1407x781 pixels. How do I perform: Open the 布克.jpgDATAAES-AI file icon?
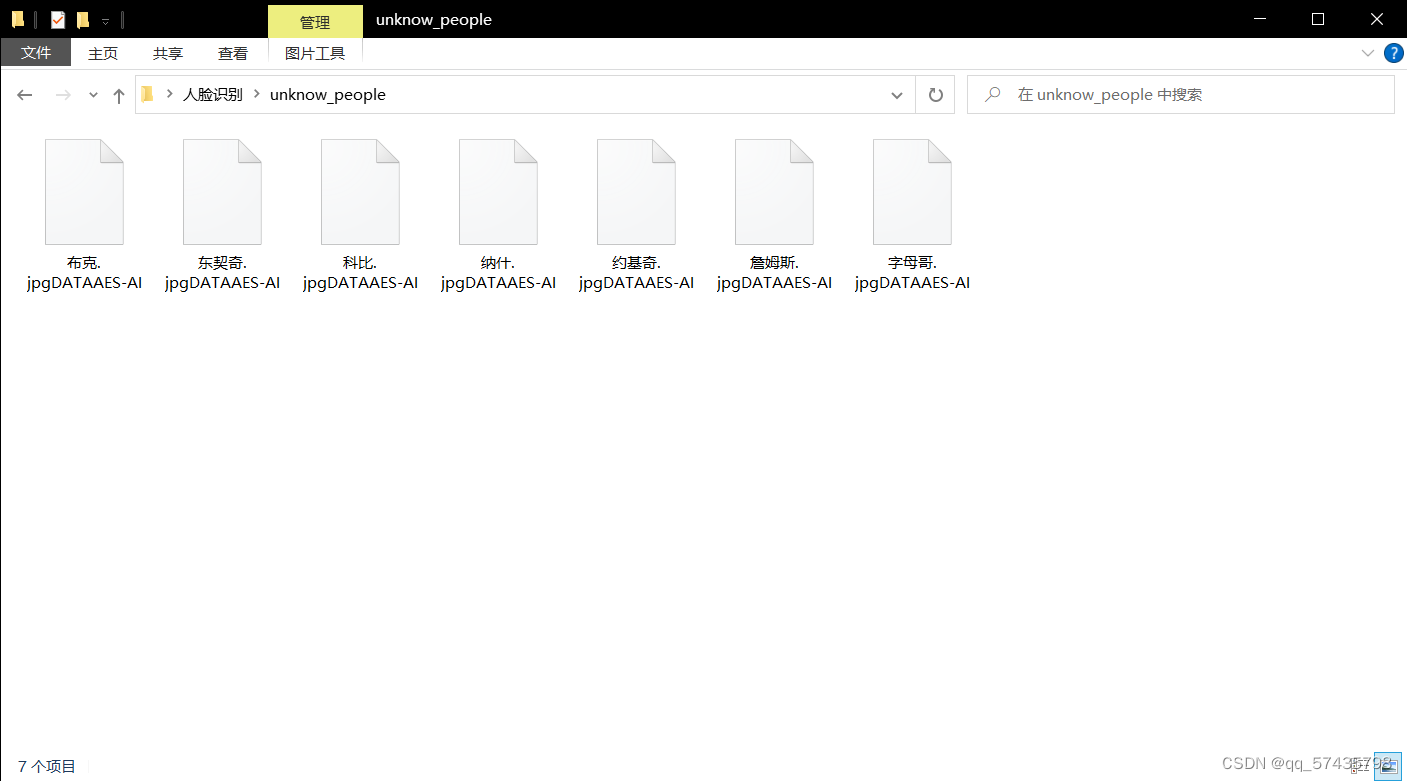(x=84, y=192)
